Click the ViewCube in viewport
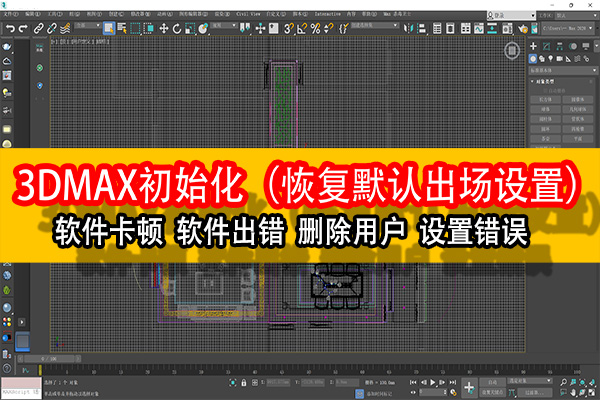Screen dimensions: 600x400 [x=512, y=50]
